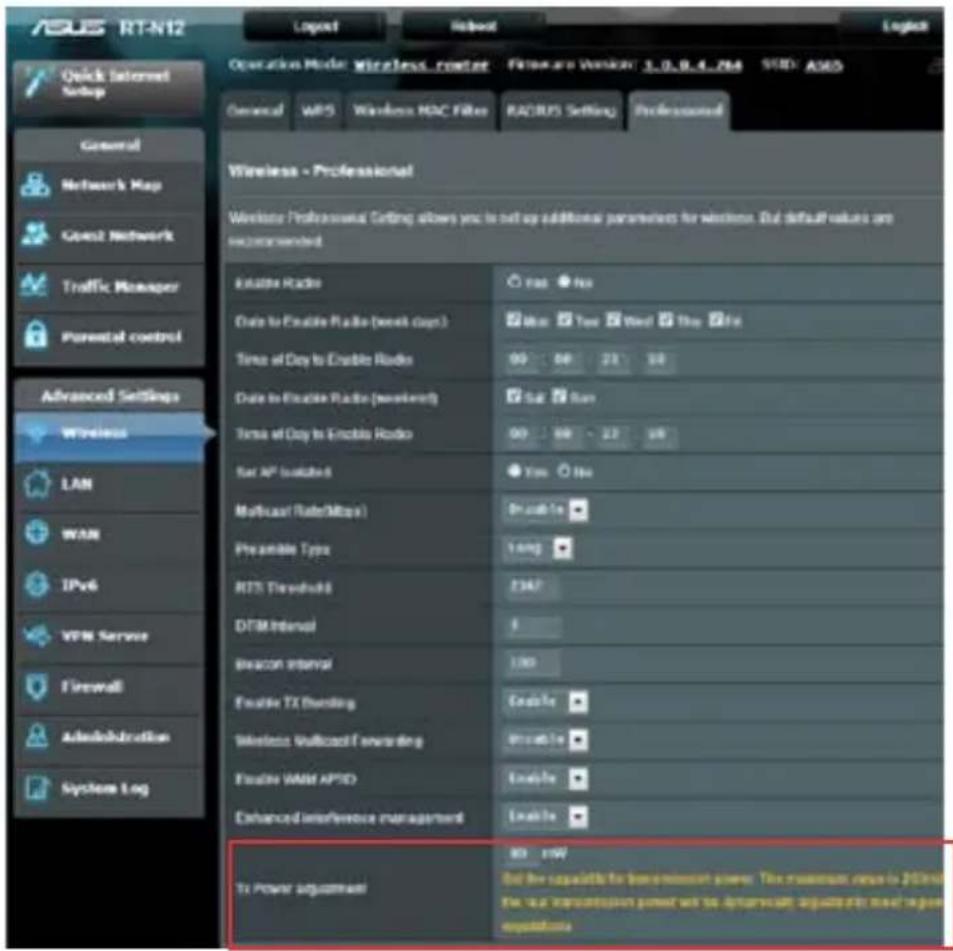Click the DTIM Interval input field
Image resolution: width=953 pixels, height=951 pixels.
(532, 625)
